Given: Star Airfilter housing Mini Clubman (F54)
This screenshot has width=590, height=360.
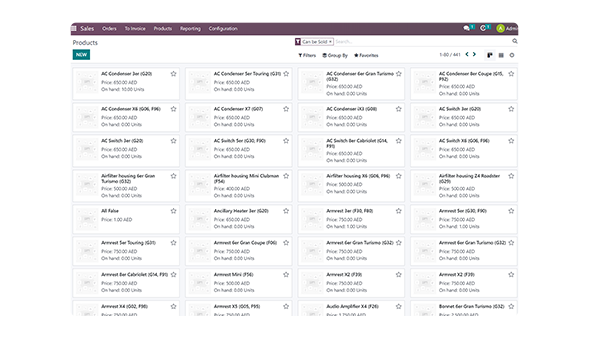Looking at the screenshot, I should point(286,176).
